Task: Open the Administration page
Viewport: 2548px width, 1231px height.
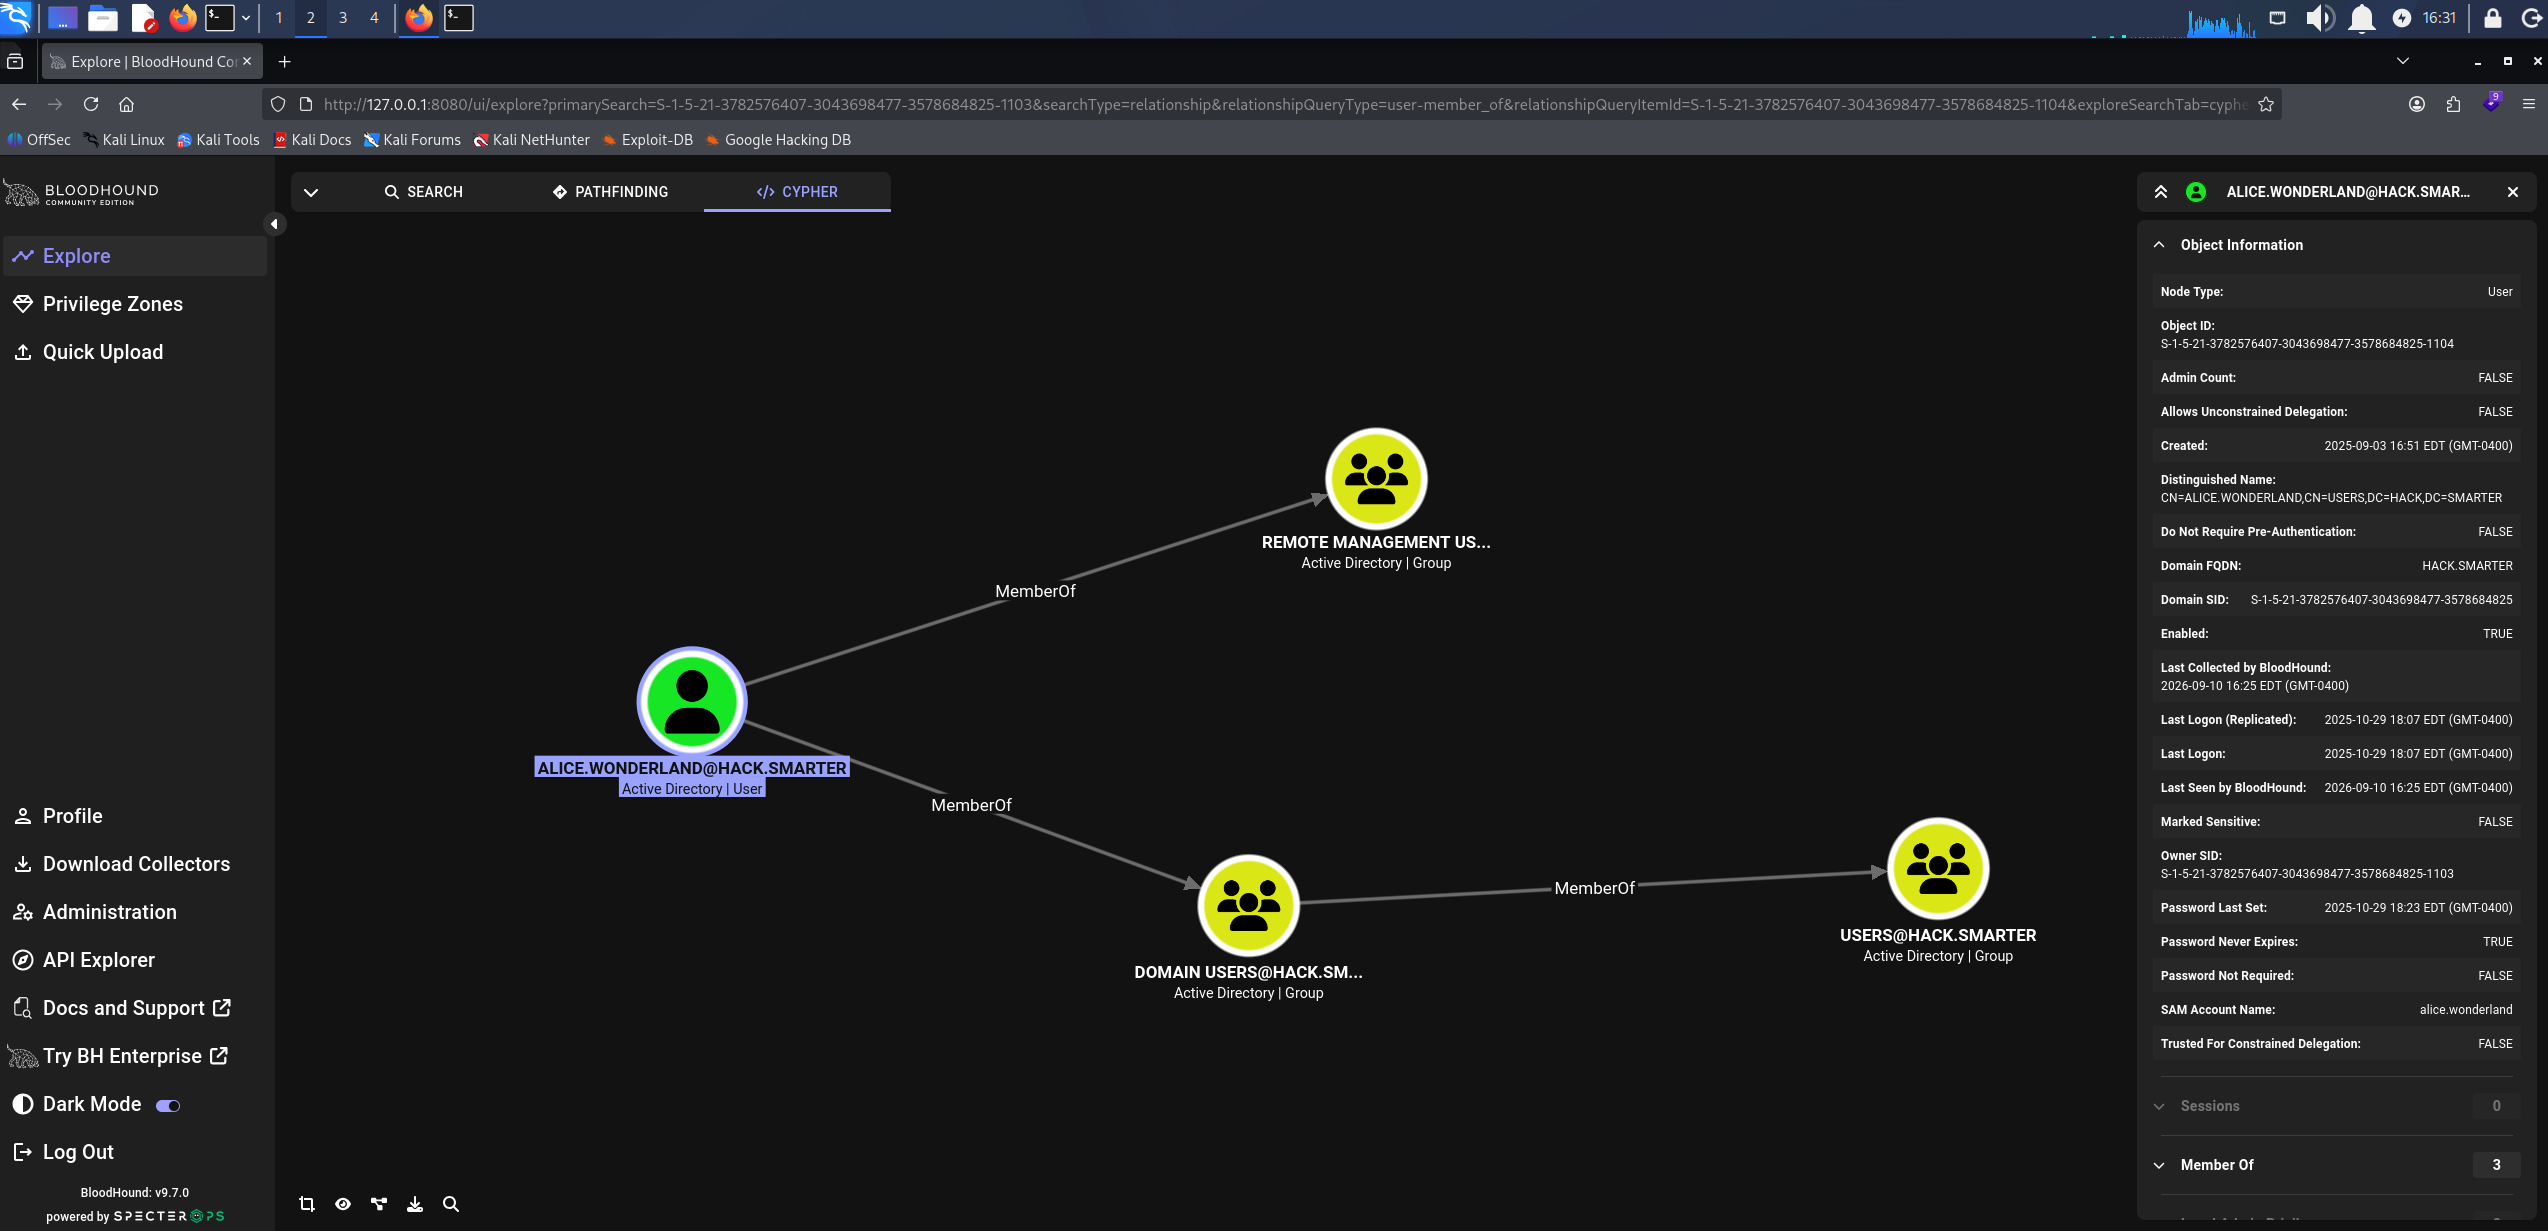Action: pos(135,912)
